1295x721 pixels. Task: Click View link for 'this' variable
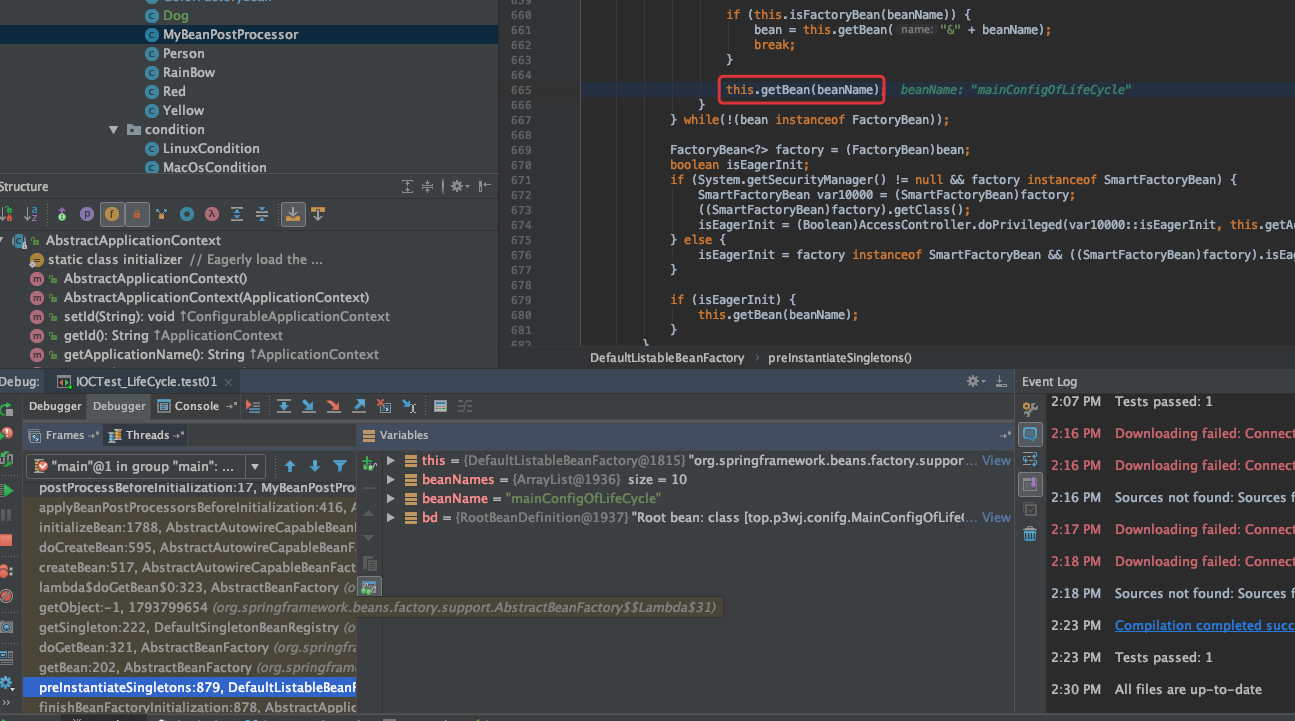(x=996, y=461)
